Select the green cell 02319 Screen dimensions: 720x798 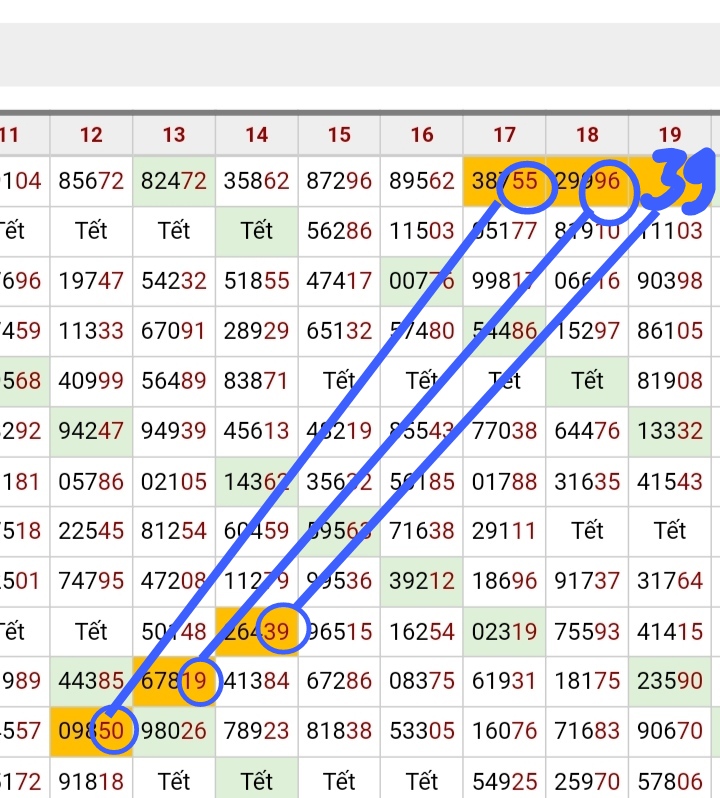point(504,631)
